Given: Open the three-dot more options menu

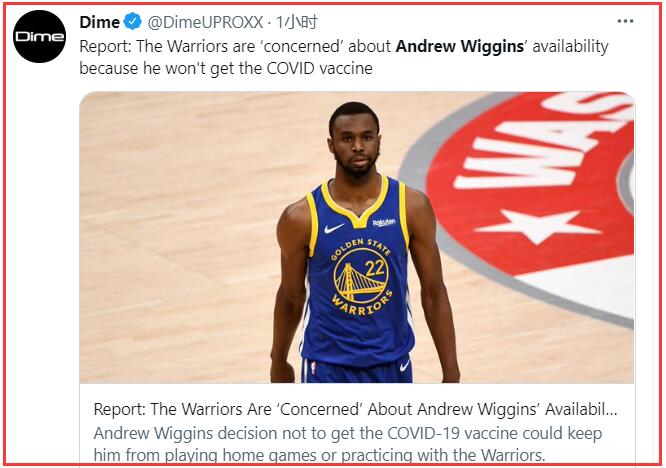Looking at the screenshot, I should (x=625, y=21).
